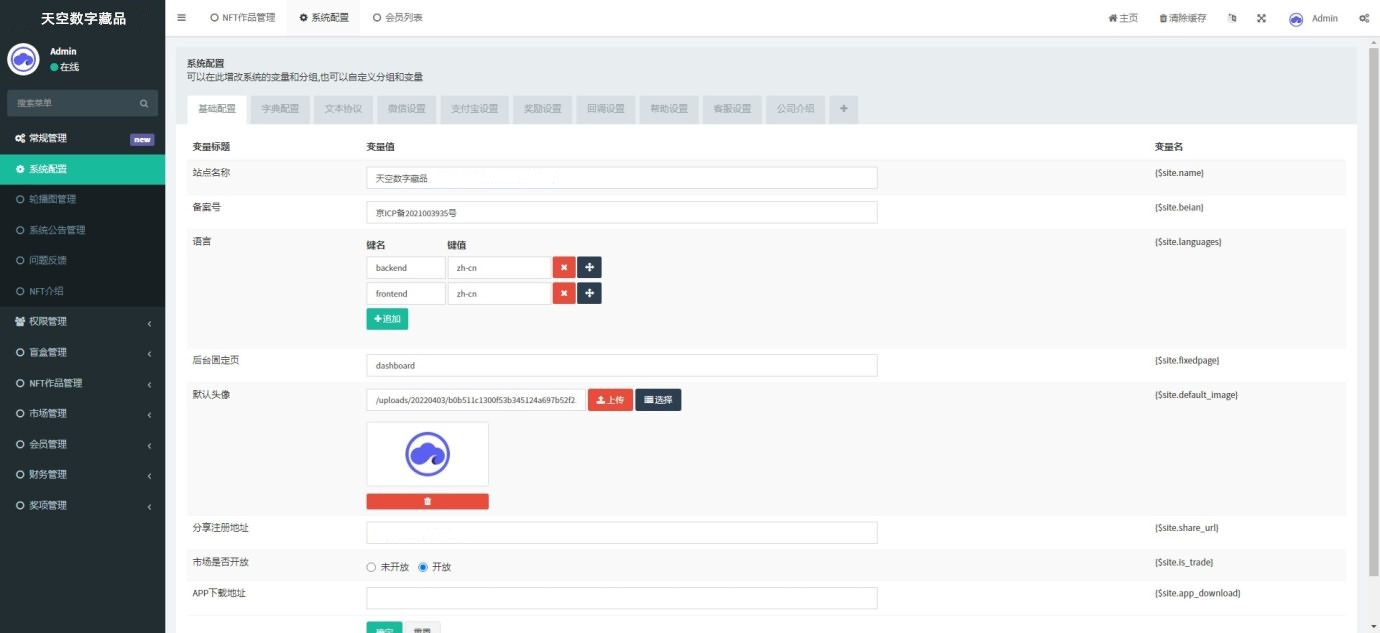Open the 公司介绍 config tab
This screenshot has height=633, width=1380.
point(795,109)
